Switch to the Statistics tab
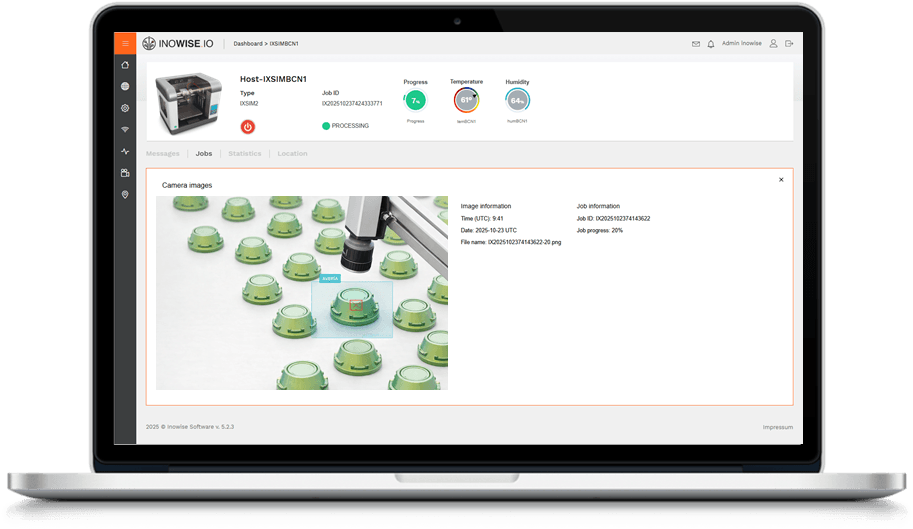 click(x=244, y=154)
